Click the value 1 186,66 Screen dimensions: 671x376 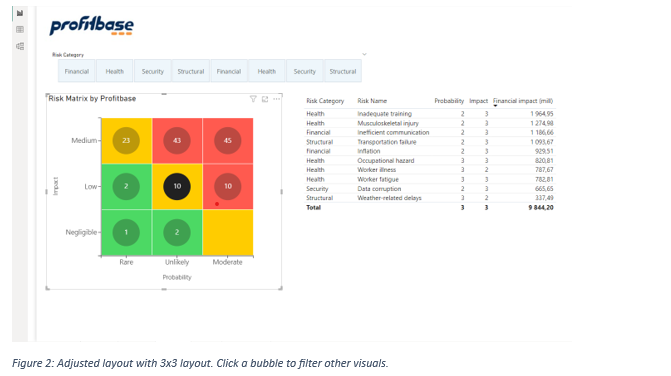click(x=541, y=133)
